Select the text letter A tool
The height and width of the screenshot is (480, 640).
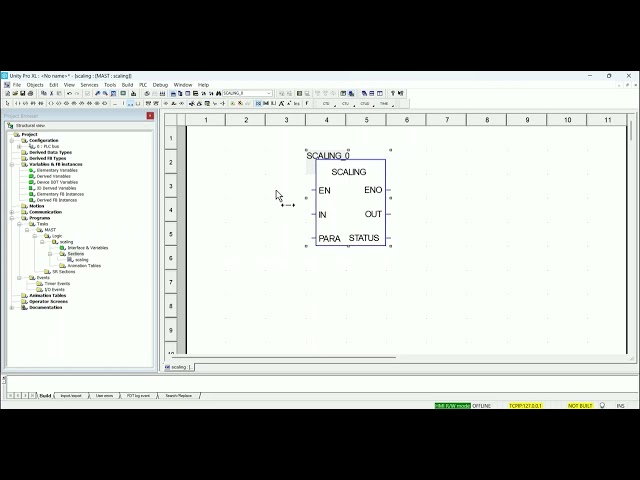pyautogui.click(x=281, y=104)
